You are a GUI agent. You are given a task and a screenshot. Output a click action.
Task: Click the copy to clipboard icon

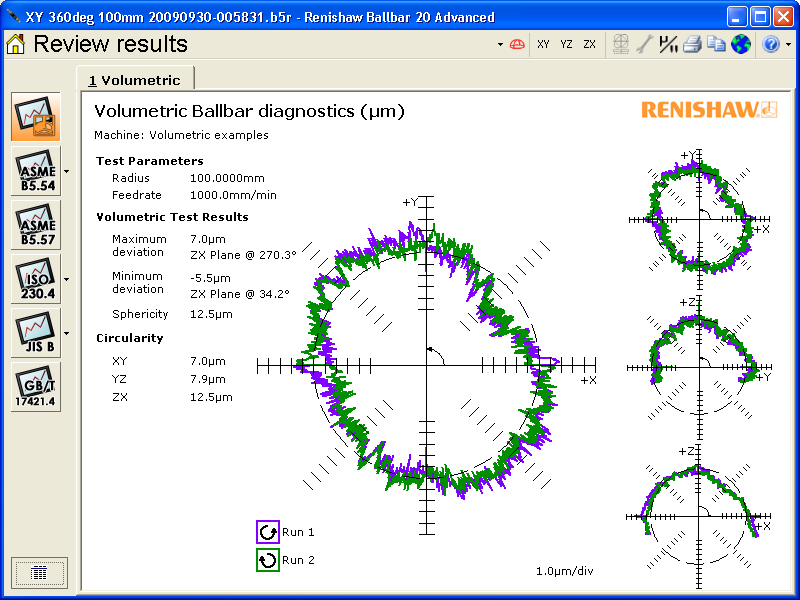coord(716,44)
